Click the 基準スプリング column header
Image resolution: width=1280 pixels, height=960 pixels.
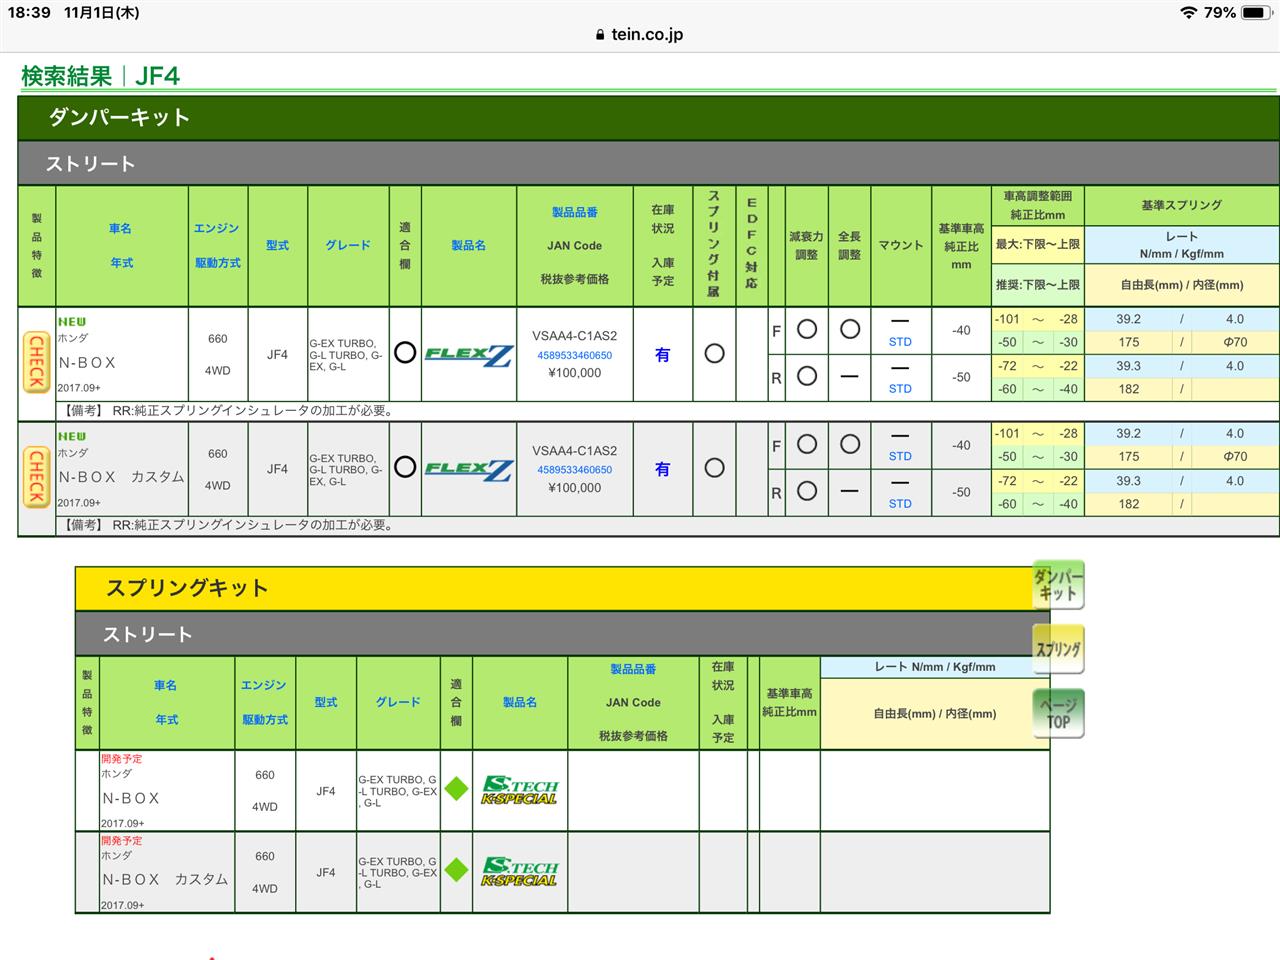(x=1181, y=205)
